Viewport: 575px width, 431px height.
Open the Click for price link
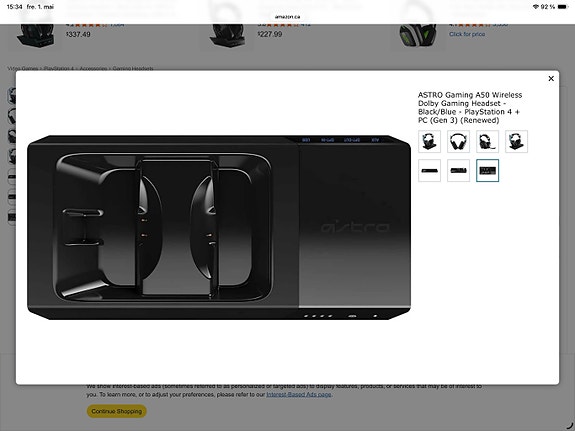[467, 34]
